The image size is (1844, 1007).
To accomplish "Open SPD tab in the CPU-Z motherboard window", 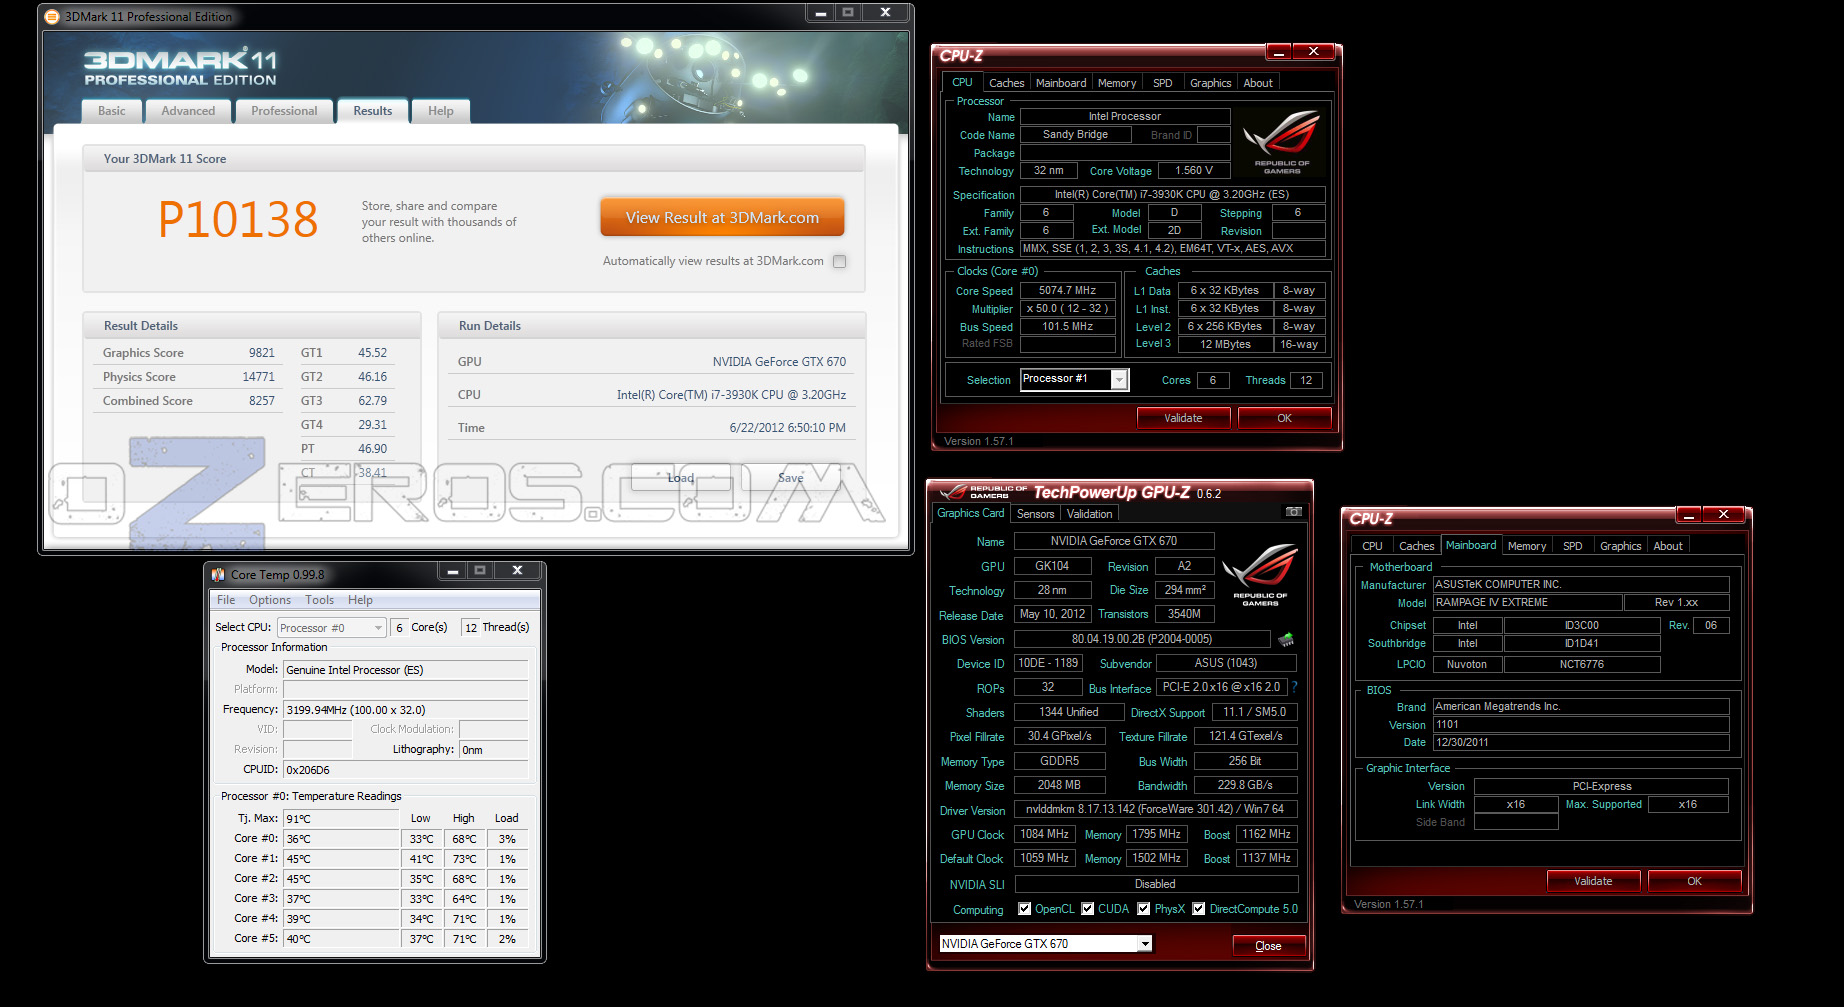I will tap(1572, 546).
